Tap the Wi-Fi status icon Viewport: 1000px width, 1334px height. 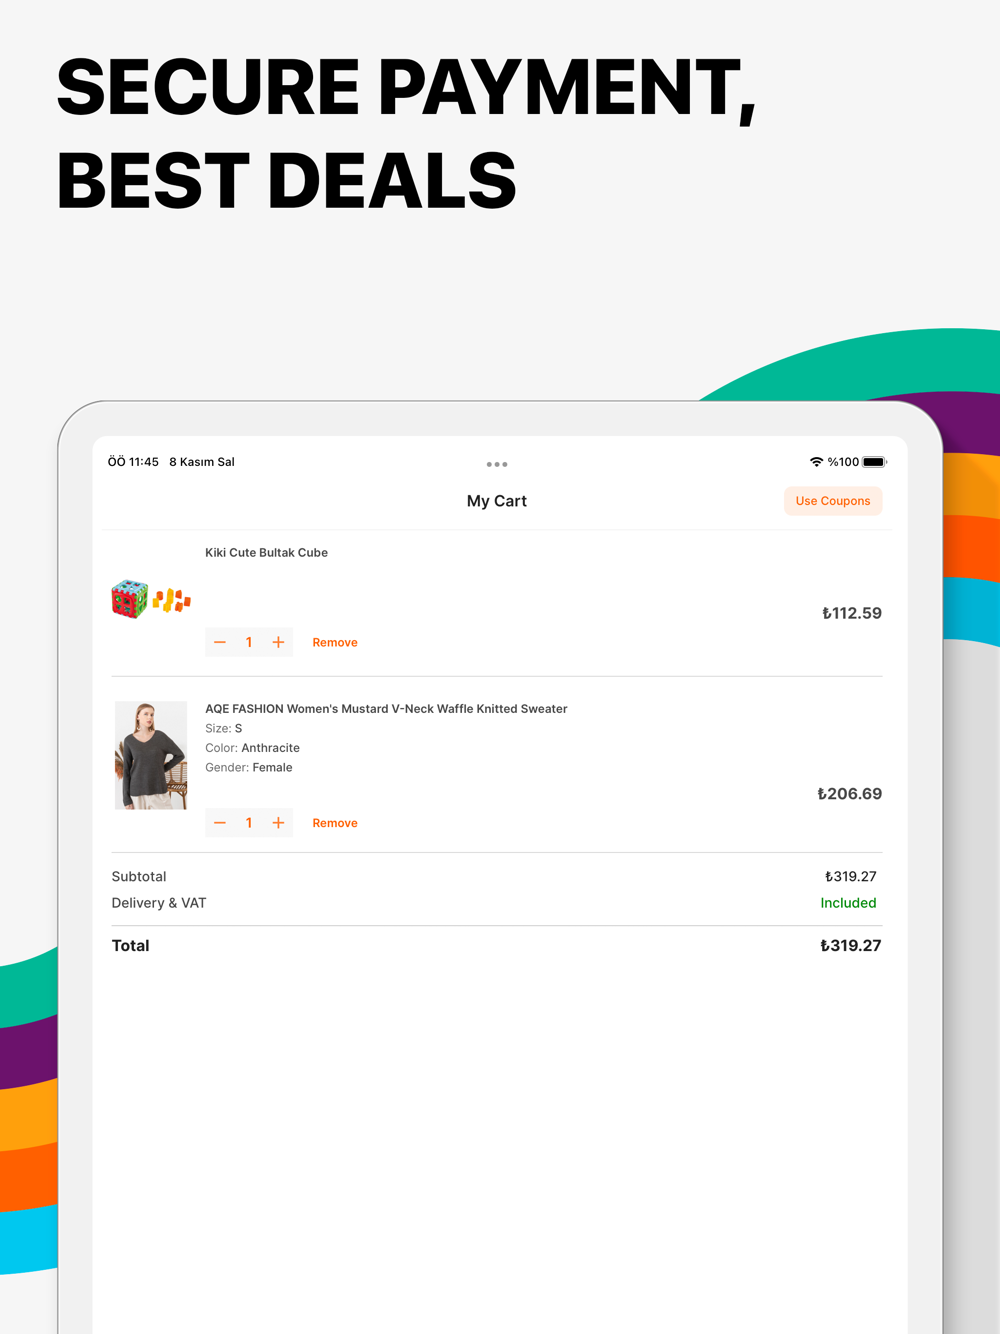tap(816, 462)
